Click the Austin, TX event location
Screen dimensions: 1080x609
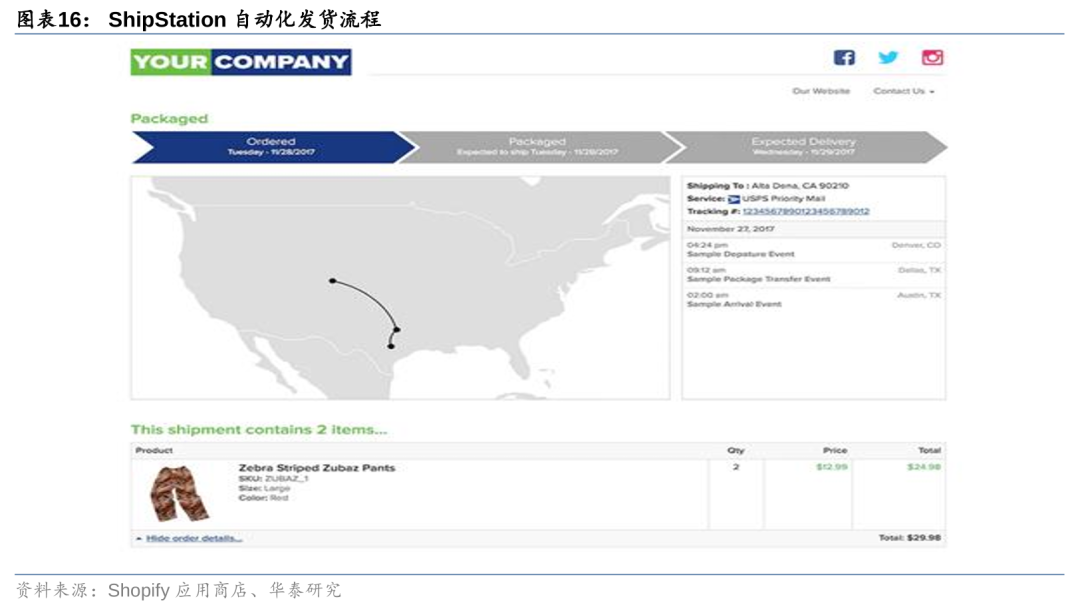[x=919, y=295]
